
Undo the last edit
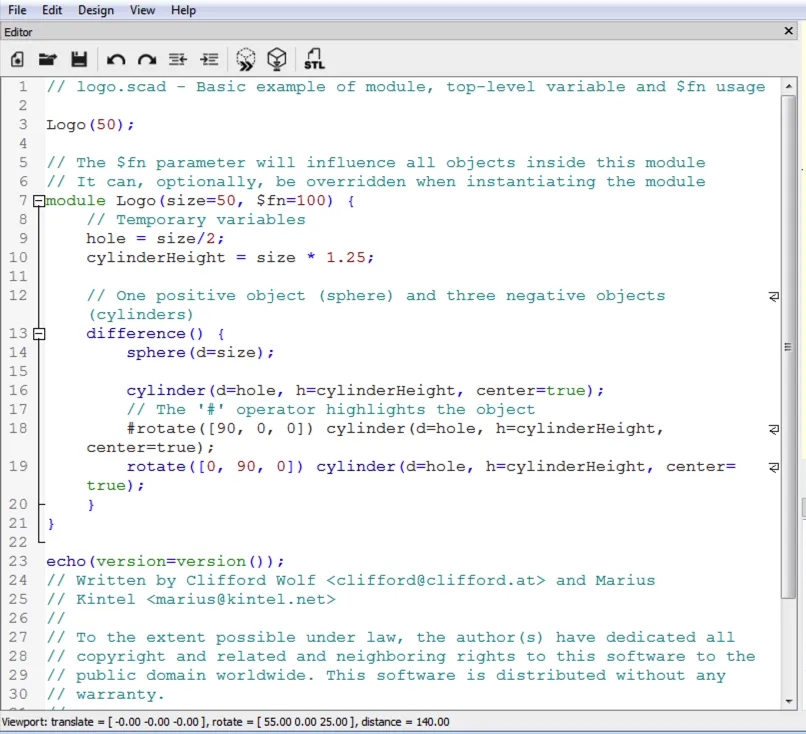115,59
